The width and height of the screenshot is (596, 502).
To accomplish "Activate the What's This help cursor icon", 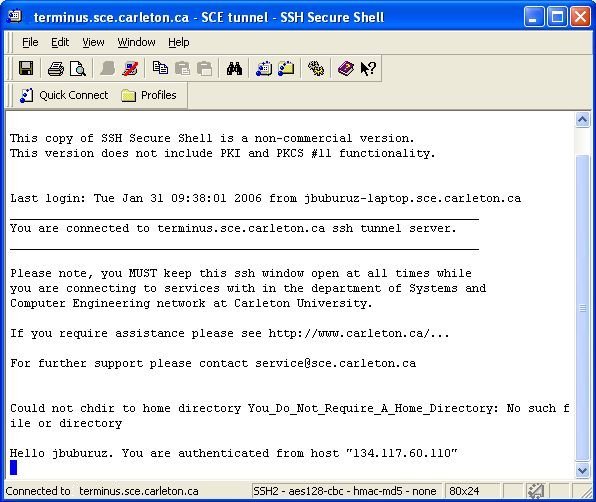I will coord(368,69).
